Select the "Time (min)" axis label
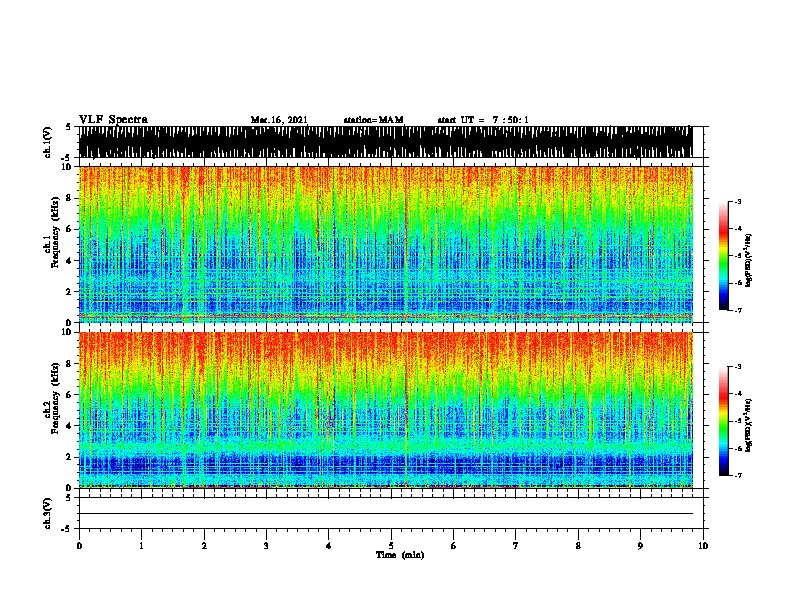The width and height of the screenshot is (792, 612). (x=400, y=555)
